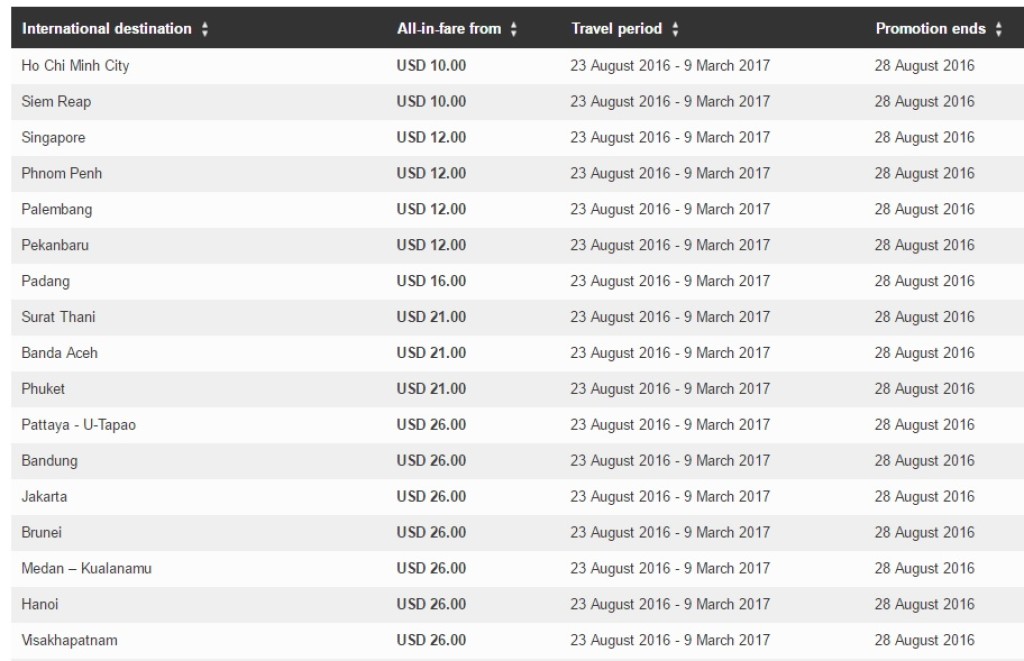Click sort arrows beside International destination header
The image size is (1024, 661).
tap(205, 30)
